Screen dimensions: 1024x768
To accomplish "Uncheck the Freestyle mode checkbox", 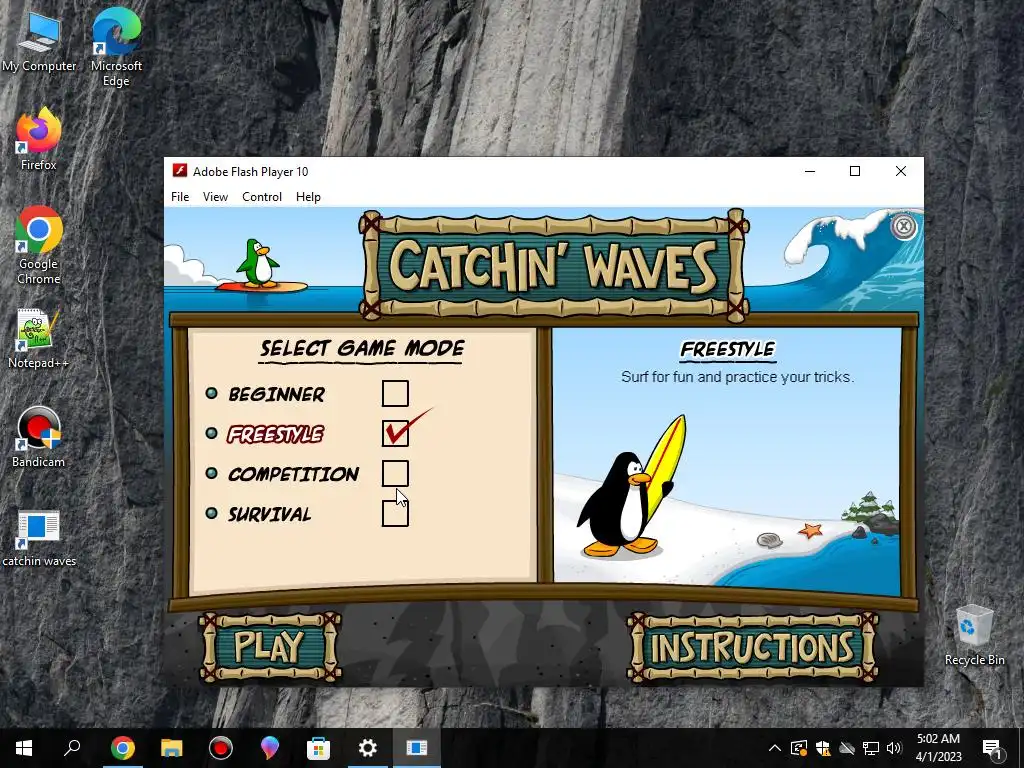I will (395, 434).
